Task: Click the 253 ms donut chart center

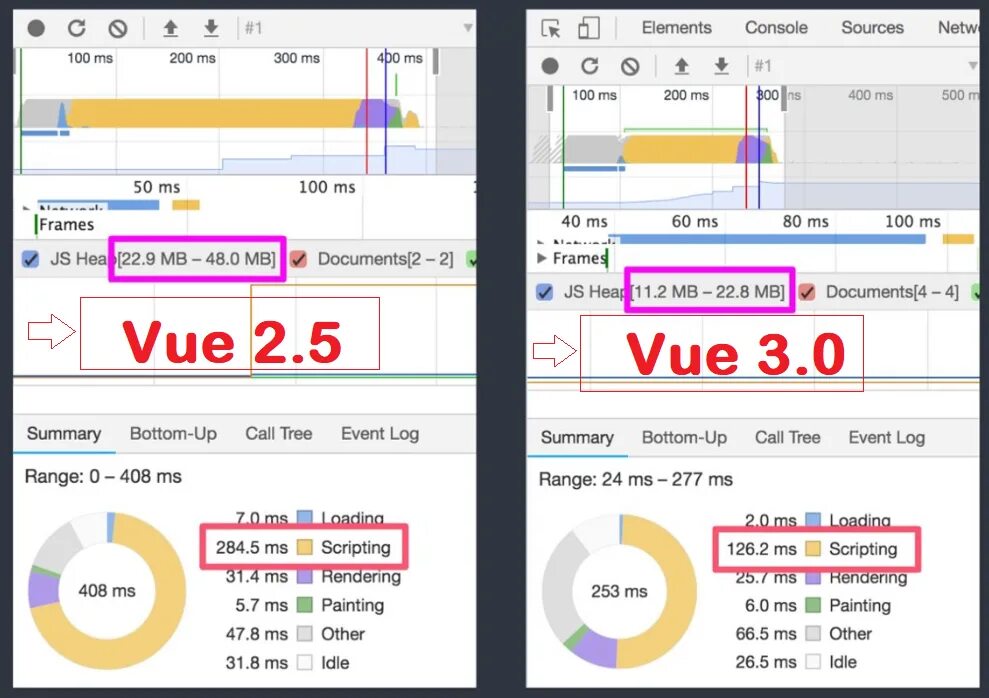Action: (x=619, y=591)
